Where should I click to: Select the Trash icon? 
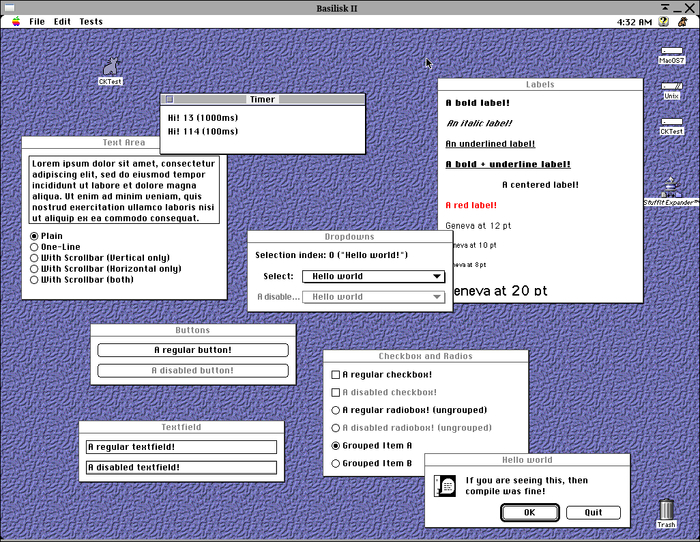[x=666, y=509]
